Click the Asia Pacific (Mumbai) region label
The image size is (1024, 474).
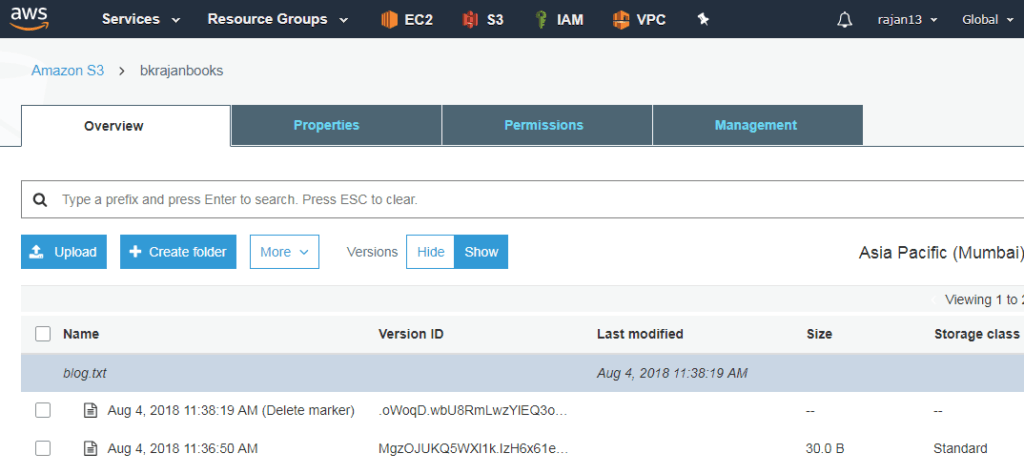941,253
